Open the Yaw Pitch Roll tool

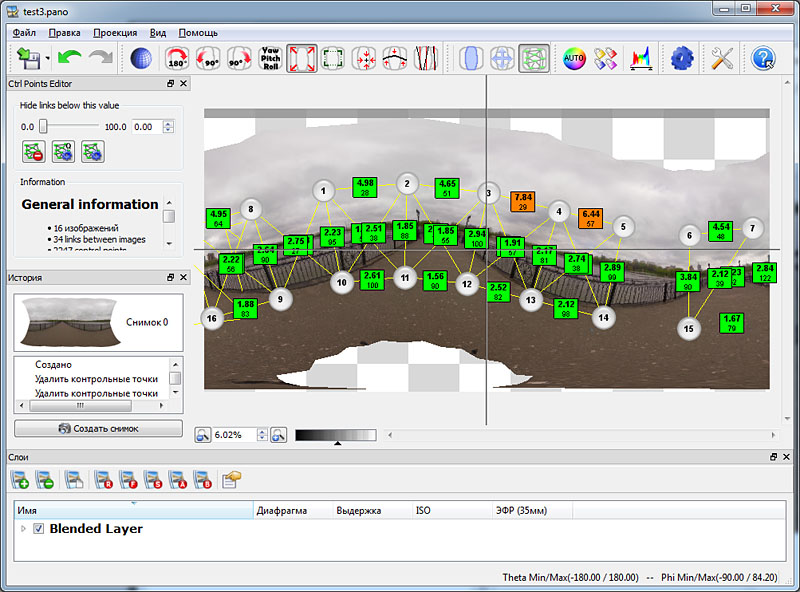270,58
